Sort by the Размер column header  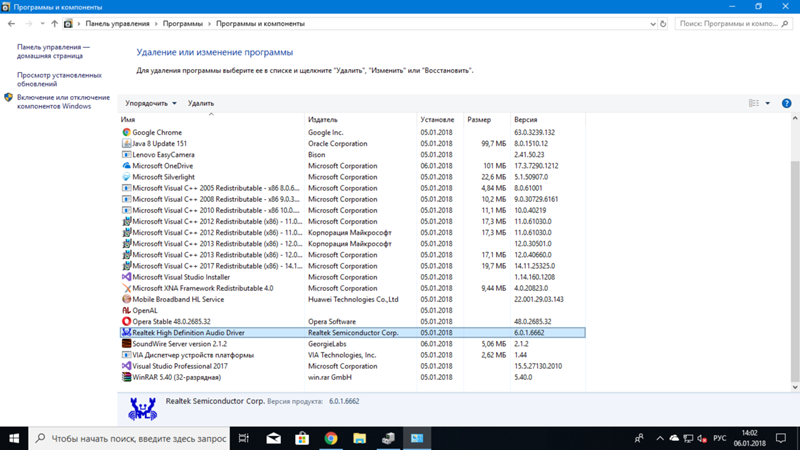coord(487,119)
